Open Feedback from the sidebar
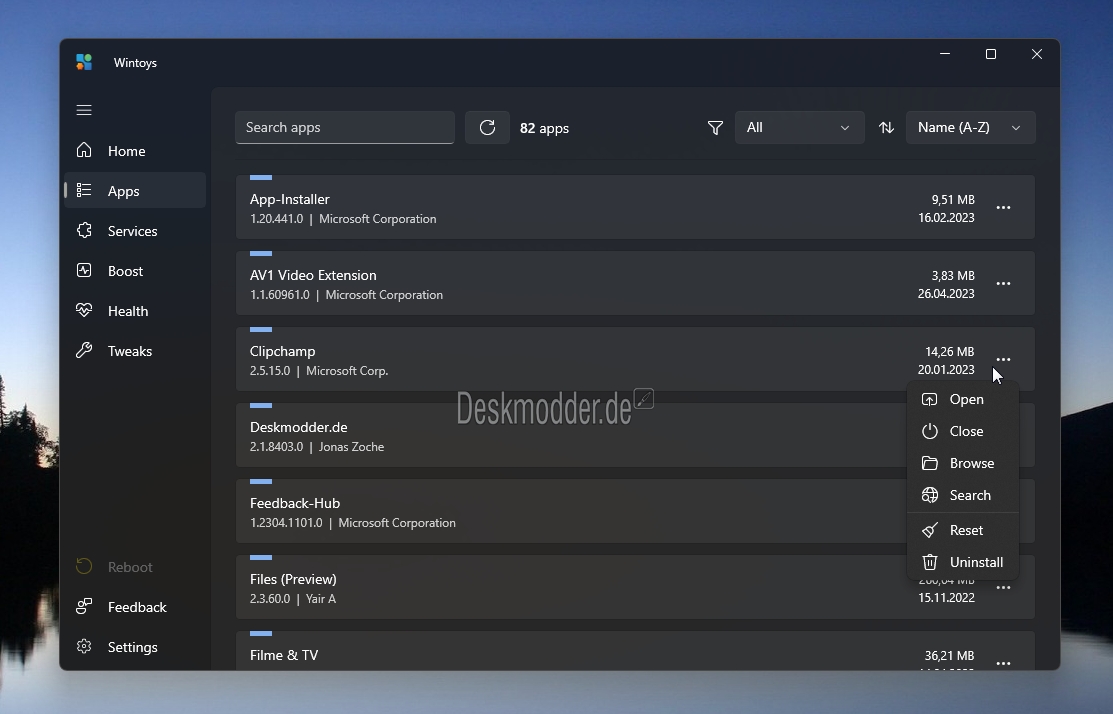 click(x=135, y=607)
